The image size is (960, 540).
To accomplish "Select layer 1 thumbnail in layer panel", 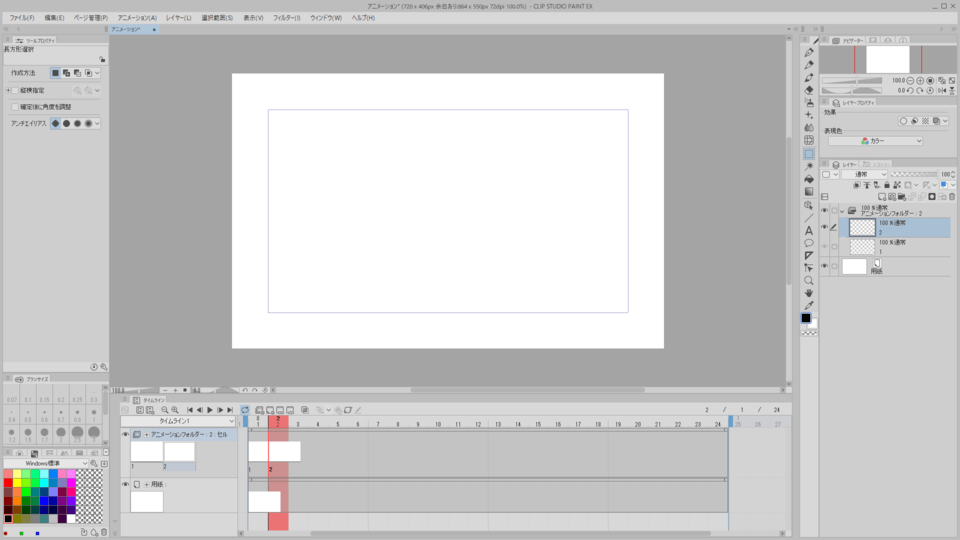I will (x=862, y=247).
